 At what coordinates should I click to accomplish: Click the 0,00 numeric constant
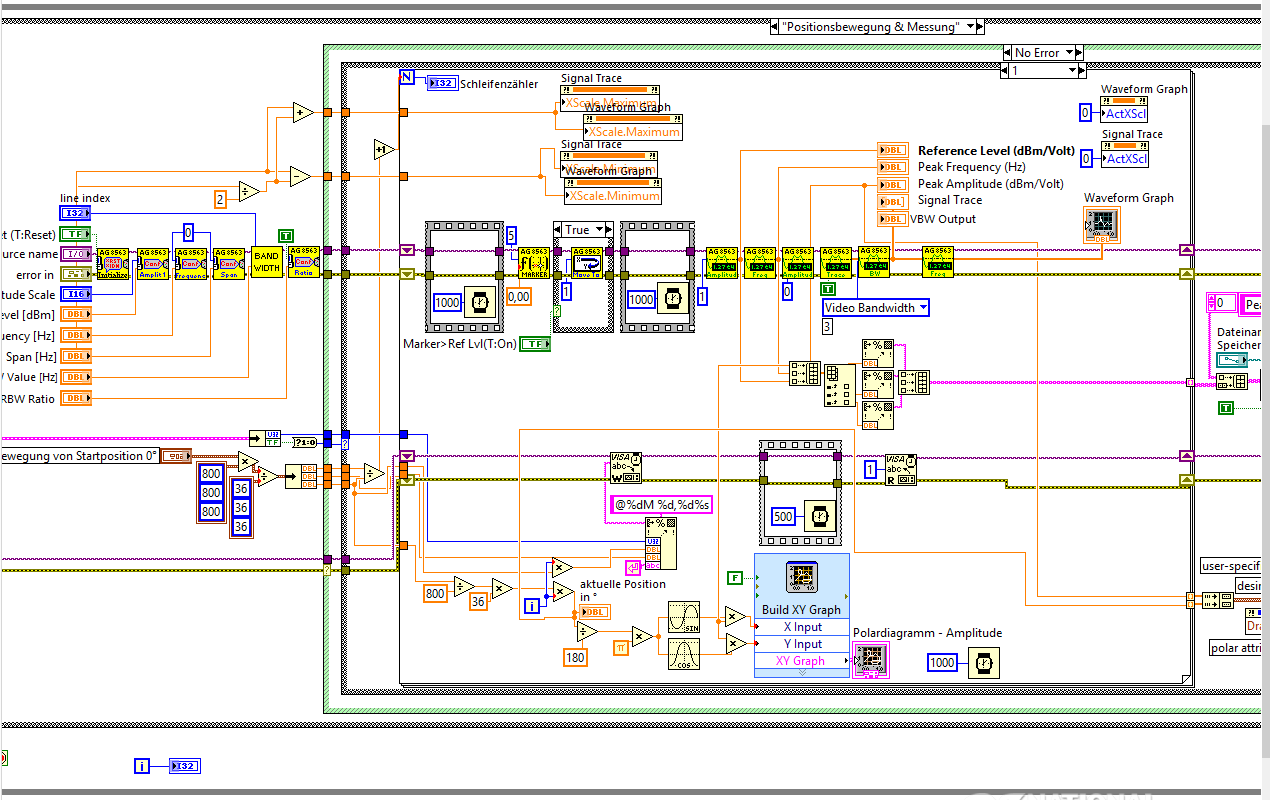click(519, 296)
